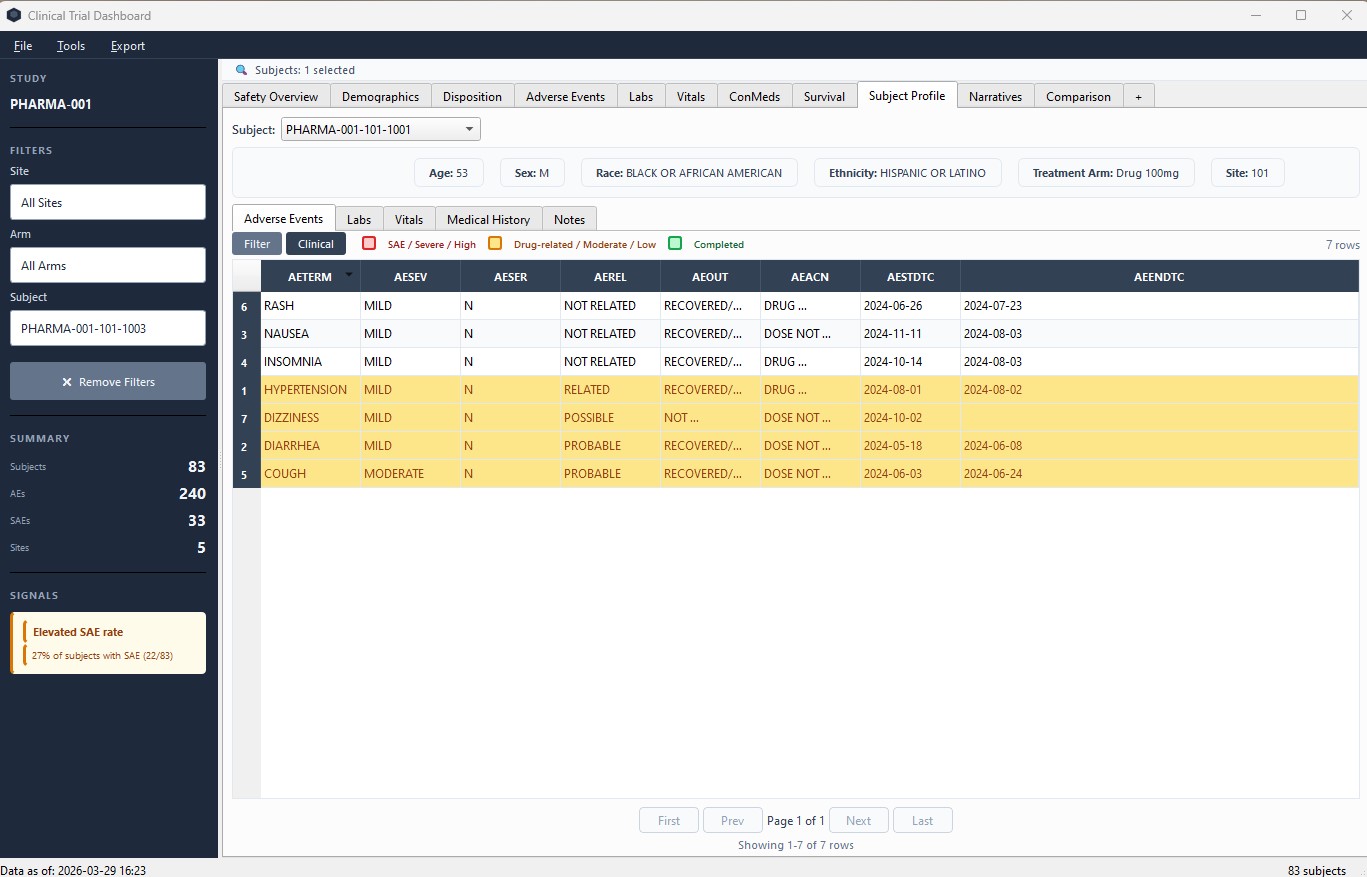Switch to the Narratives tab
This screenshot has width=1367, height=877.
pos(995,96)
